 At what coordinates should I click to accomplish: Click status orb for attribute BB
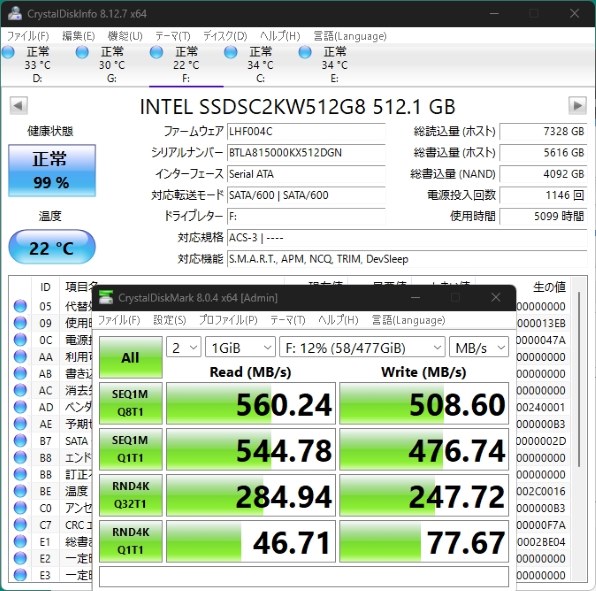coord(20,474)
